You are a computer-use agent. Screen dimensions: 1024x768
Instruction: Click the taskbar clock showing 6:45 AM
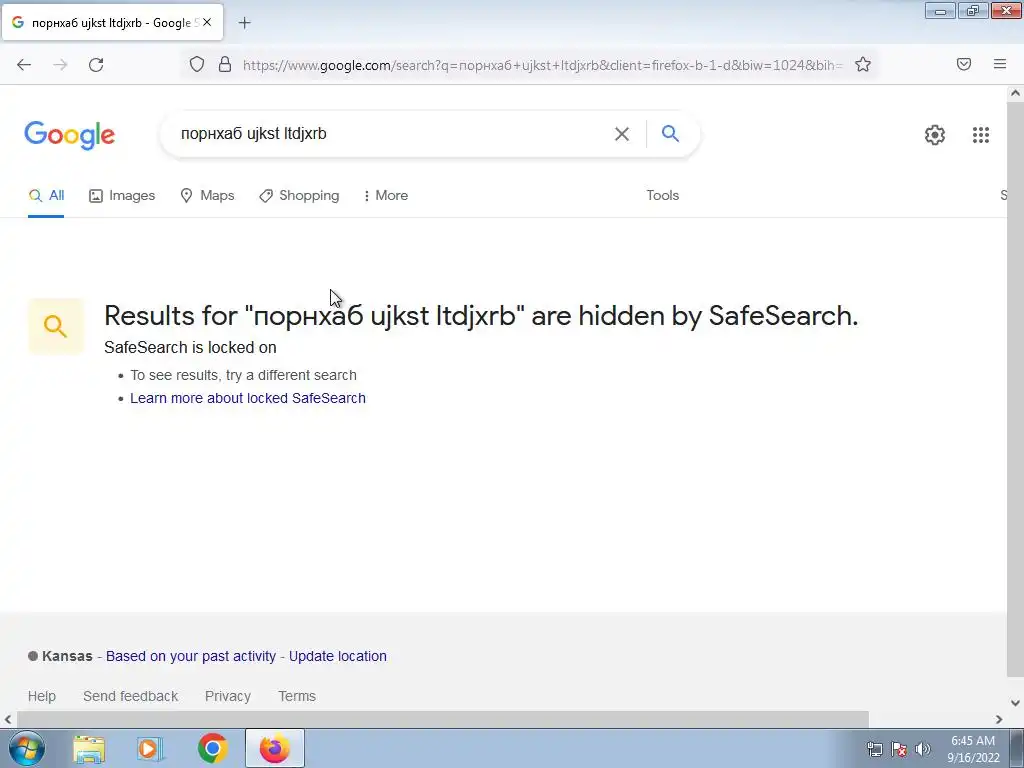(x=973, y=749)
